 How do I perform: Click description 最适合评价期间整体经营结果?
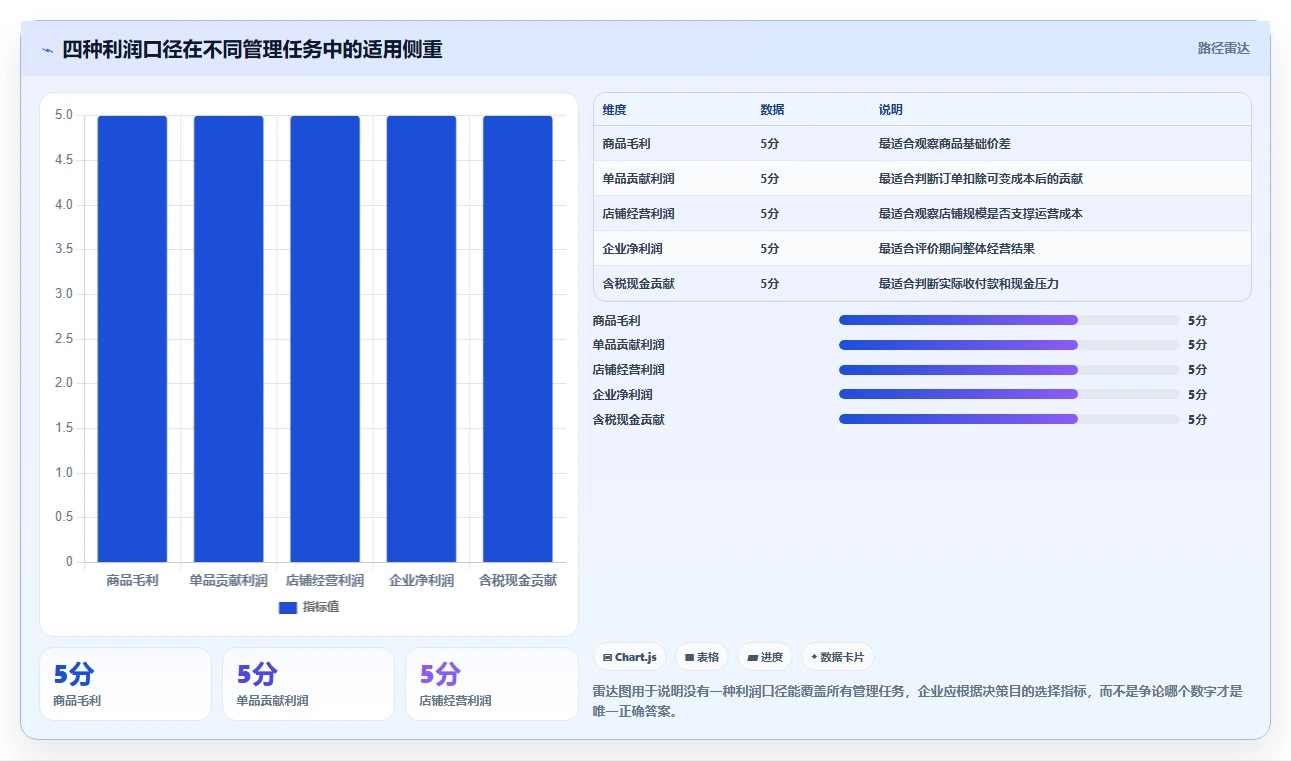957,249
